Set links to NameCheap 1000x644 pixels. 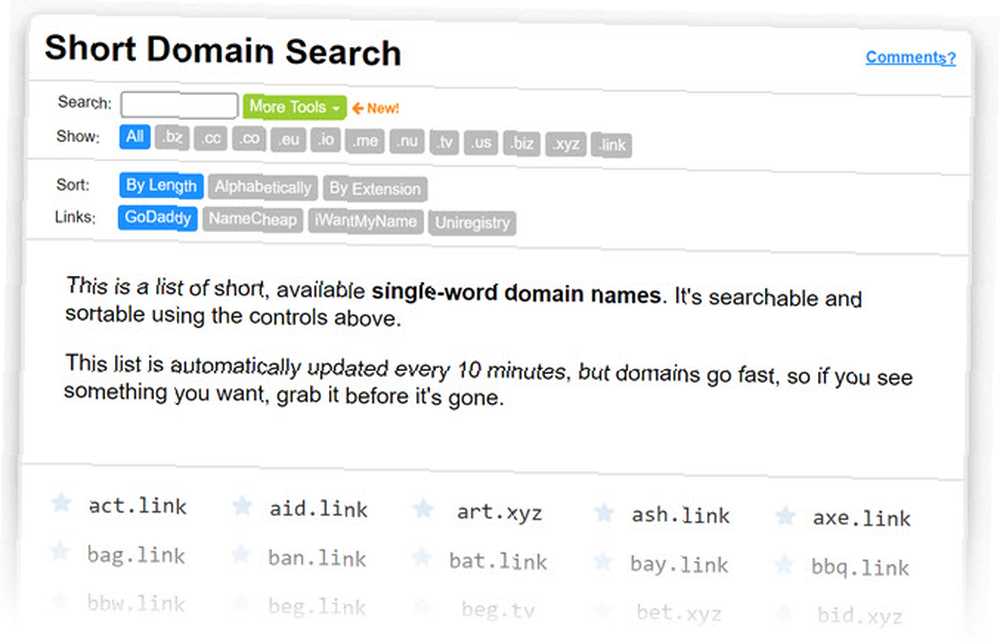point(253,219)
